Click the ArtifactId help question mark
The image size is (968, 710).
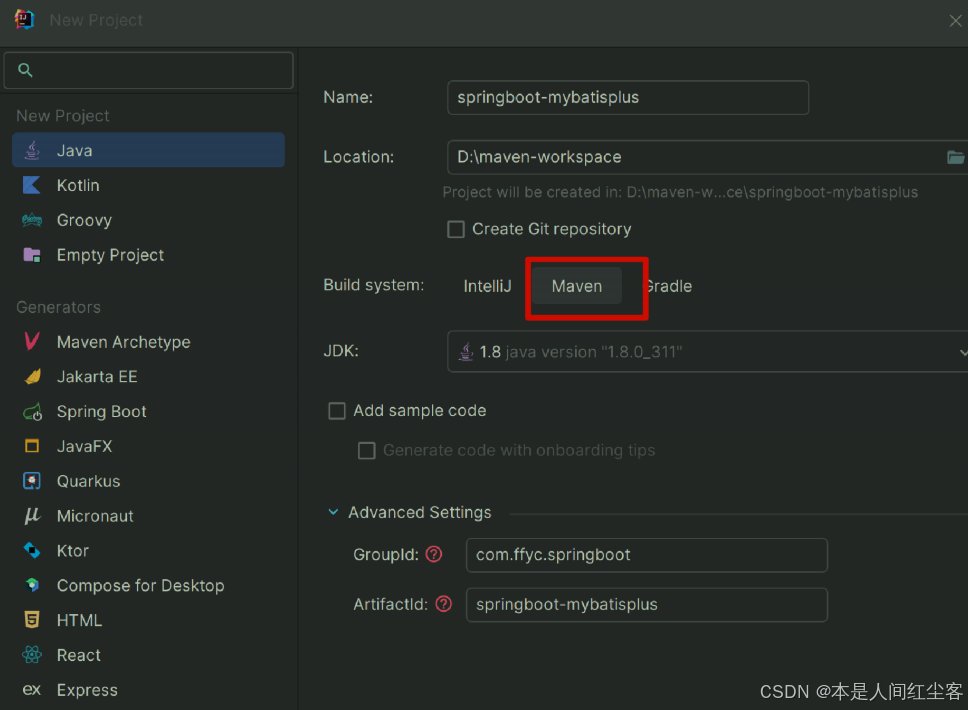coord(443,604)
